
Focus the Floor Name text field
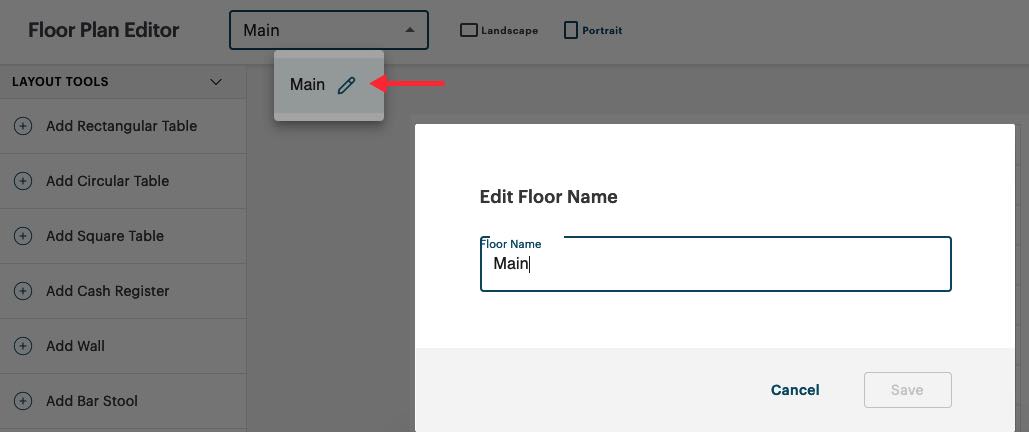coord(716,264)
